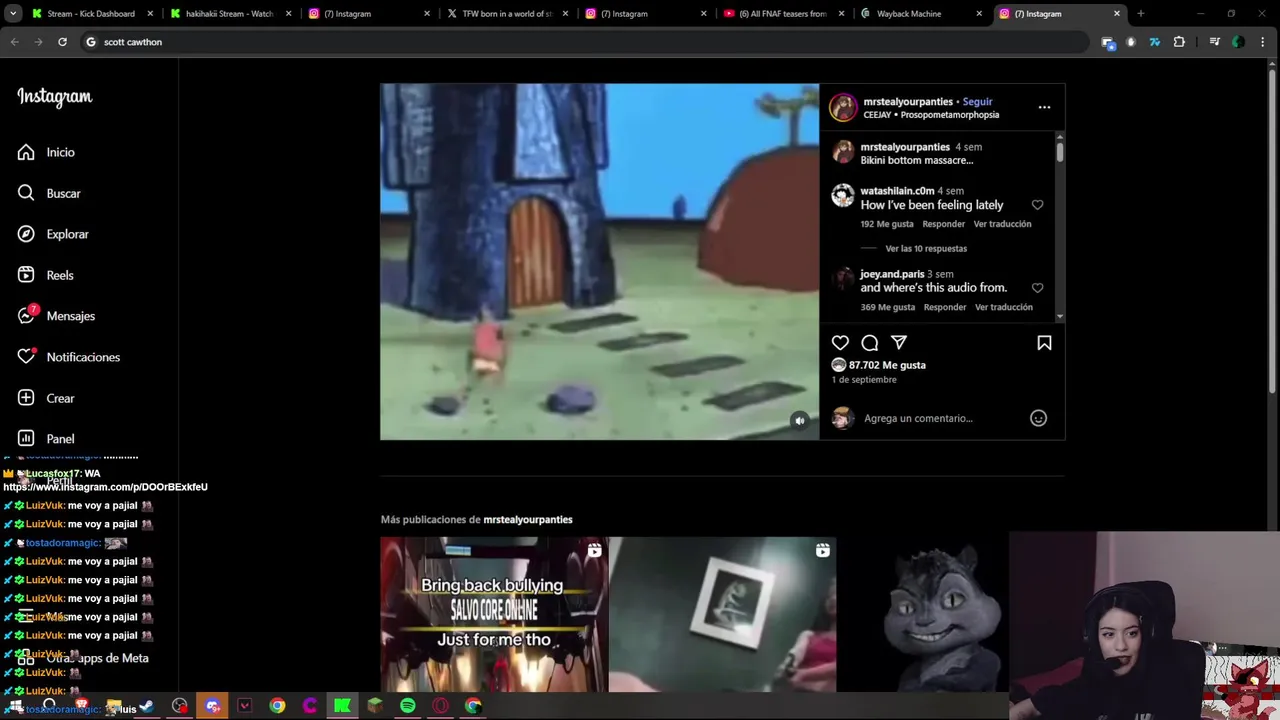Toggle video sound with speaker icon
This screenshot has width=1280, height=720.
click(x=800, y=421)
